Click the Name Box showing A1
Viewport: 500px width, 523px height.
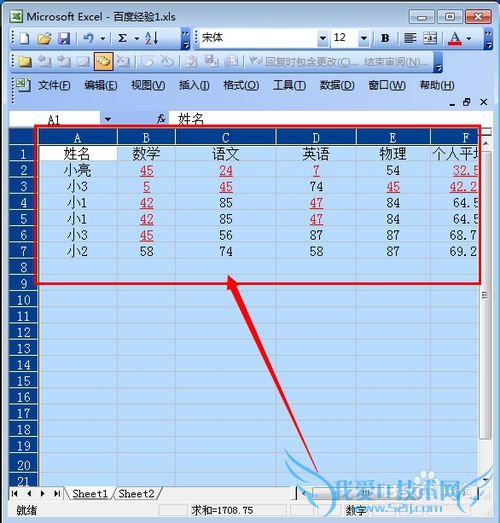(54, 119)
